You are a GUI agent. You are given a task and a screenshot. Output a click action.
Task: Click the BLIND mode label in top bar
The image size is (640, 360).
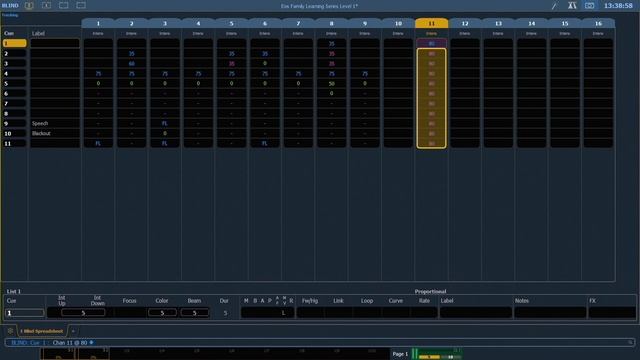point(10,6)
